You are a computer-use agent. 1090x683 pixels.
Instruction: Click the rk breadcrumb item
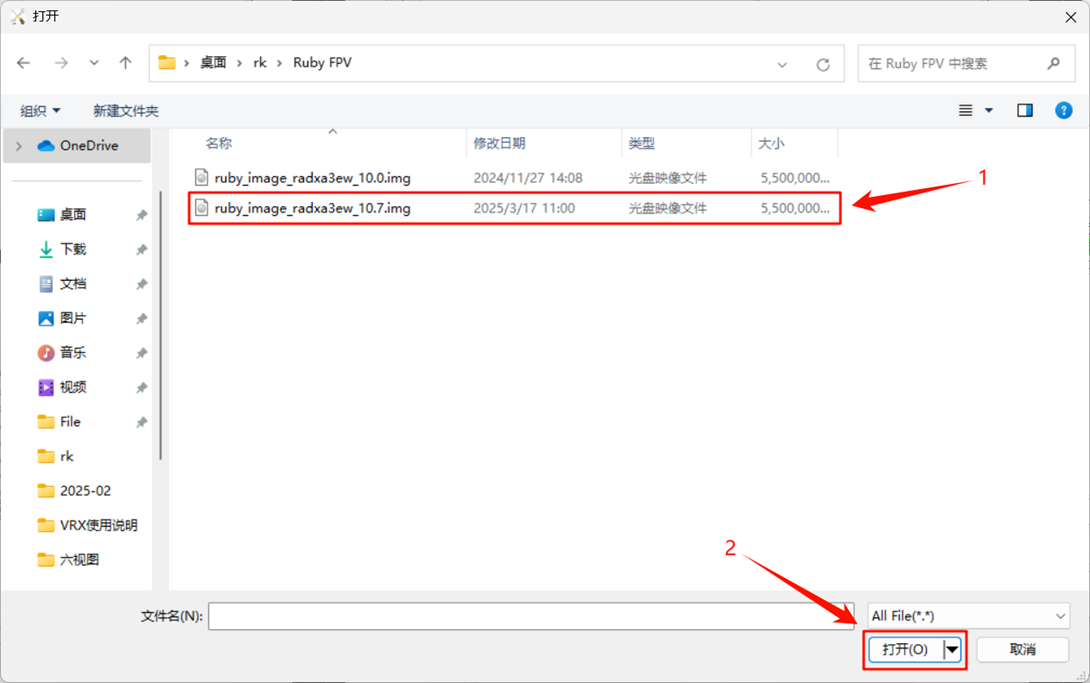point(261,62)
